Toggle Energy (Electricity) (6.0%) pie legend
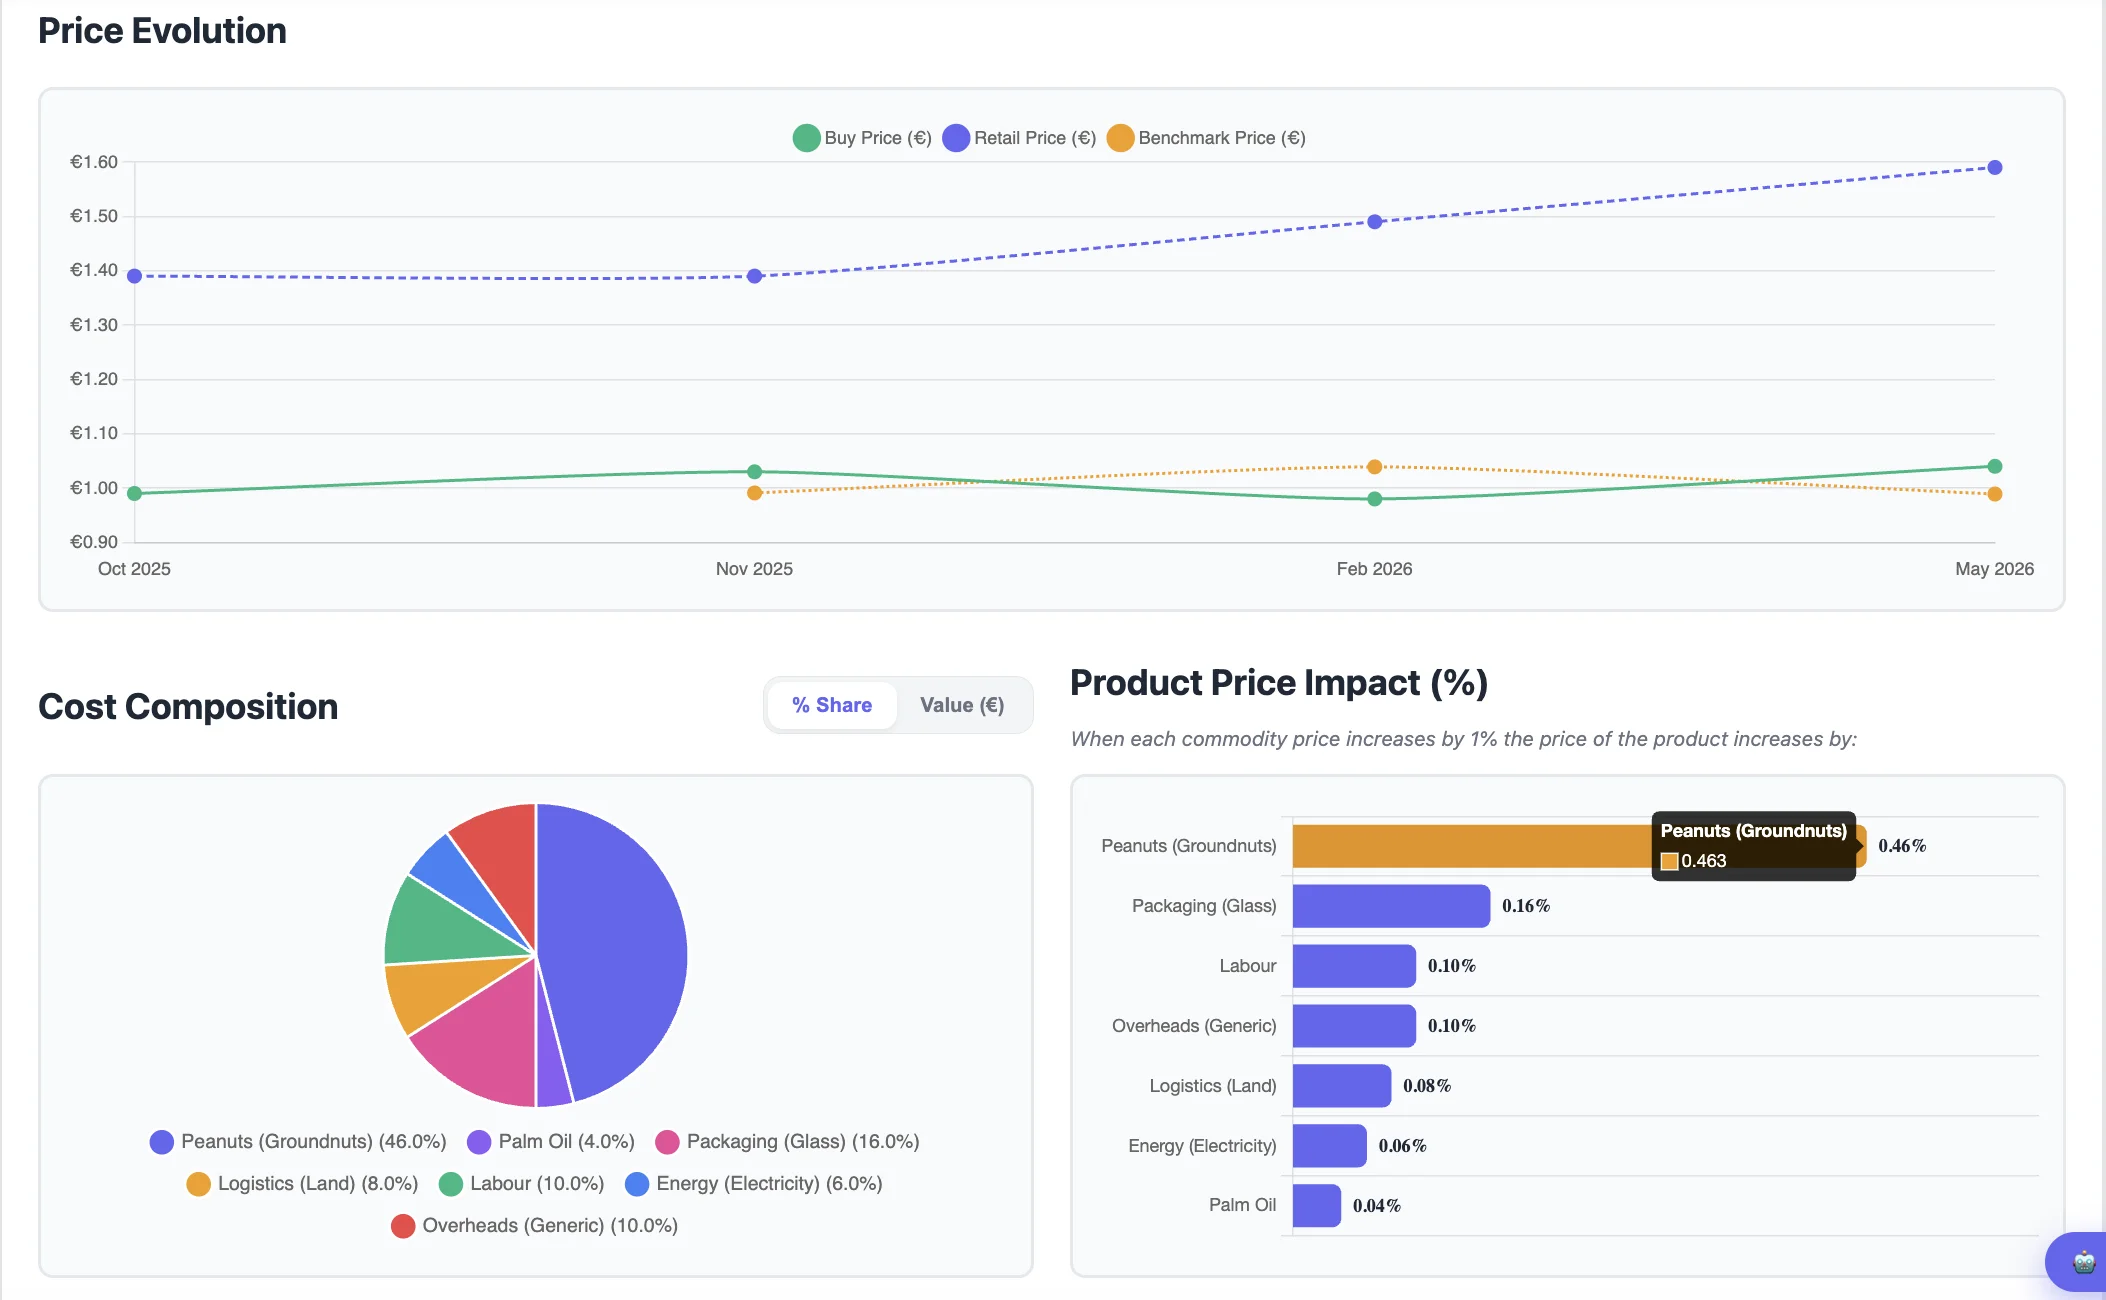The image size is (2106, 1300). [754, 1184]
